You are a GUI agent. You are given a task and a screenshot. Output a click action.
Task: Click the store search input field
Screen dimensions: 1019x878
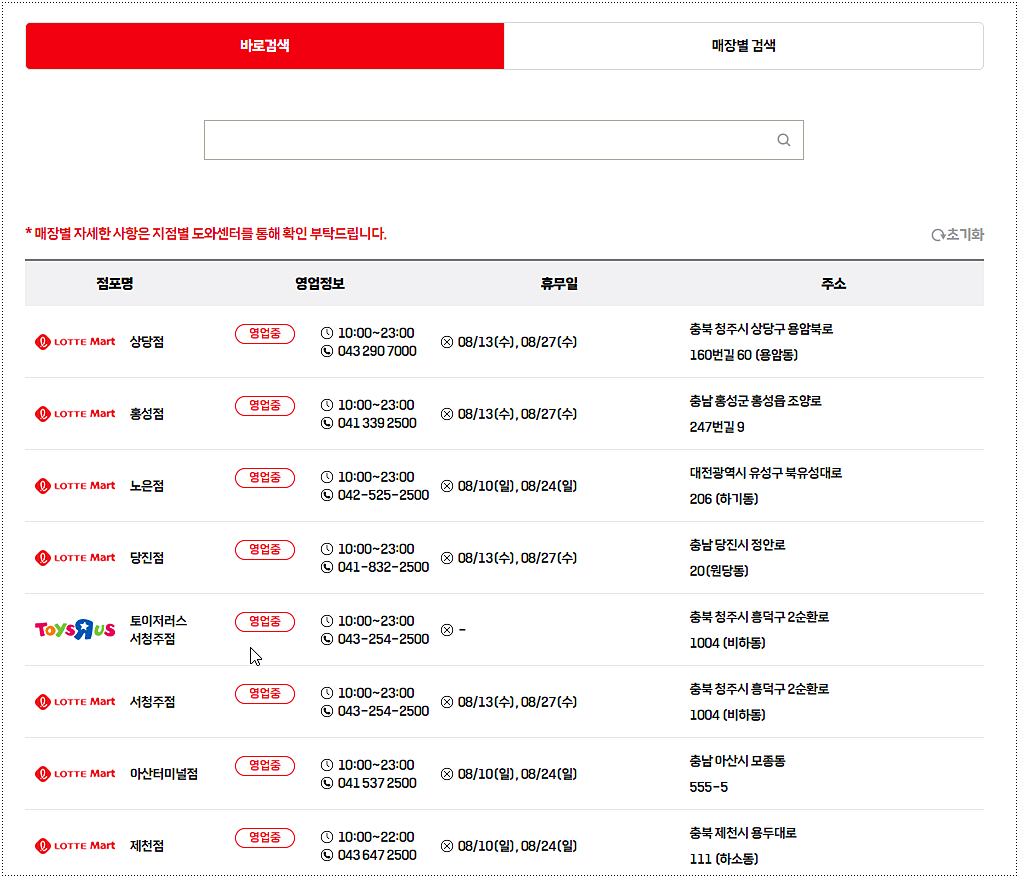[x=504, y=140]
